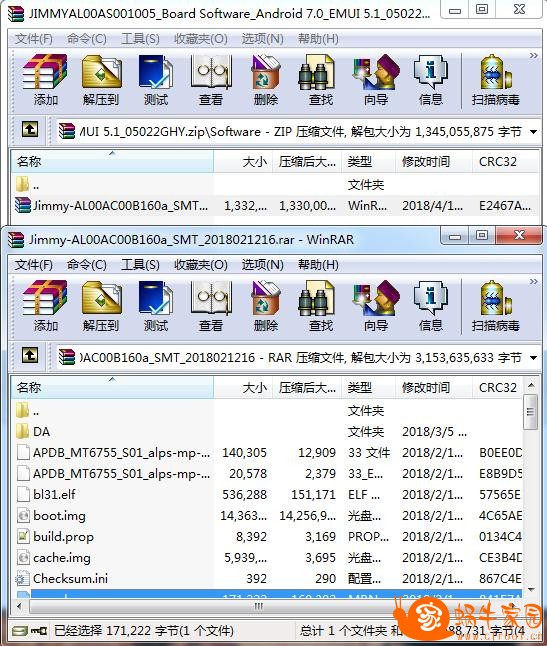Select Jimmy-AL00AC00B160a_SMT rar file in top window
This screenshot has height=646, width=547.
click(x=275, y=205)
